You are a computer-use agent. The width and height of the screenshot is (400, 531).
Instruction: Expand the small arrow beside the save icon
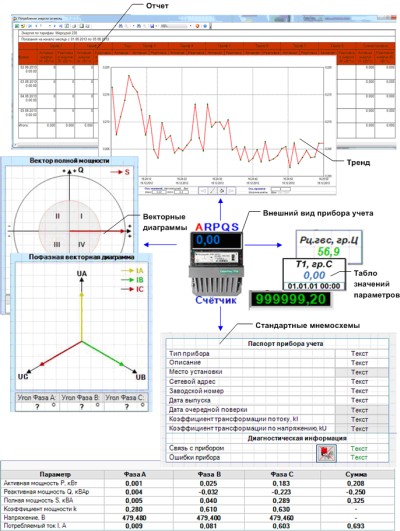coord(156,26)
